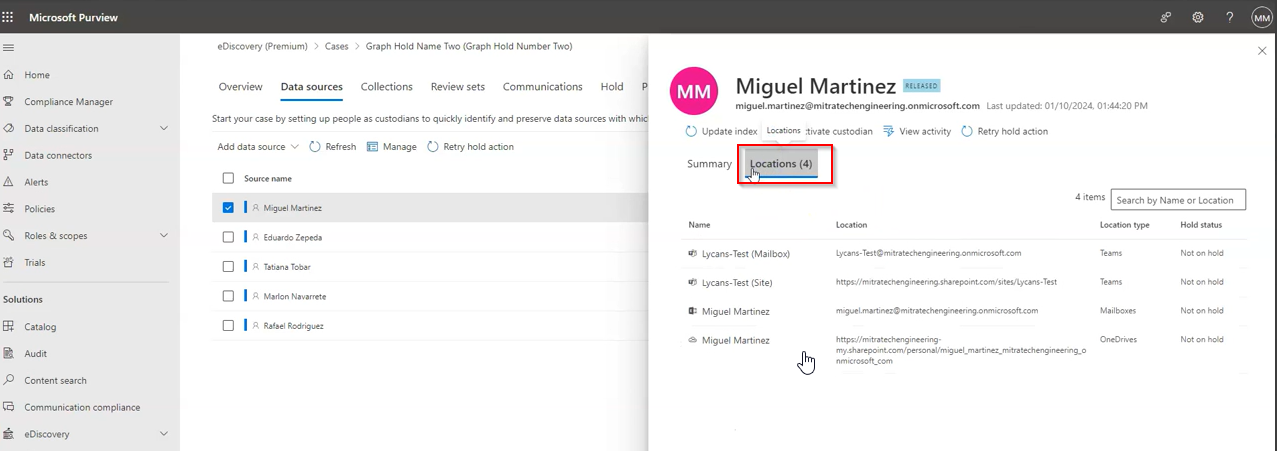This screenshot has height=451, width=1277.
Task: Open Compliance Manager trophy icon
Action: 9,102
